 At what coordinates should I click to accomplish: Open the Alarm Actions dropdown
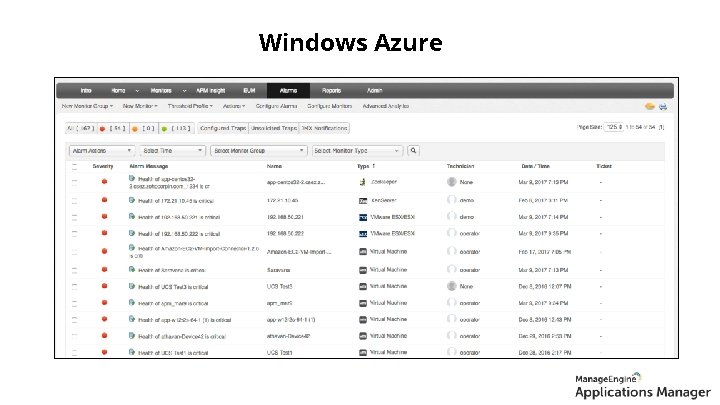102,151
